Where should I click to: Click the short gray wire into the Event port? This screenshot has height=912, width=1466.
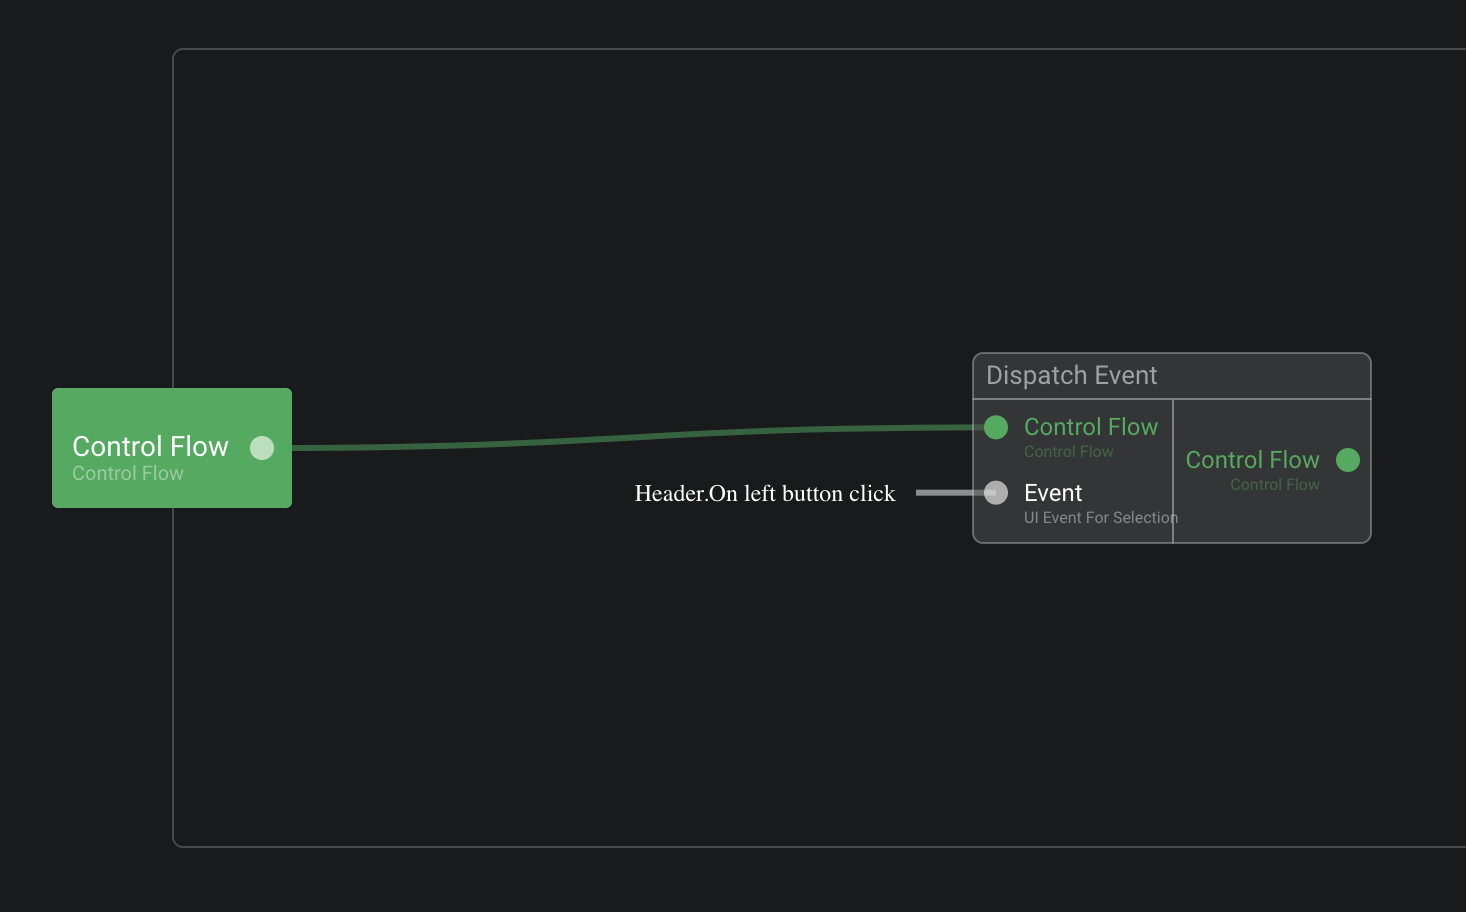pyautogui.click(x=948, y=493)
